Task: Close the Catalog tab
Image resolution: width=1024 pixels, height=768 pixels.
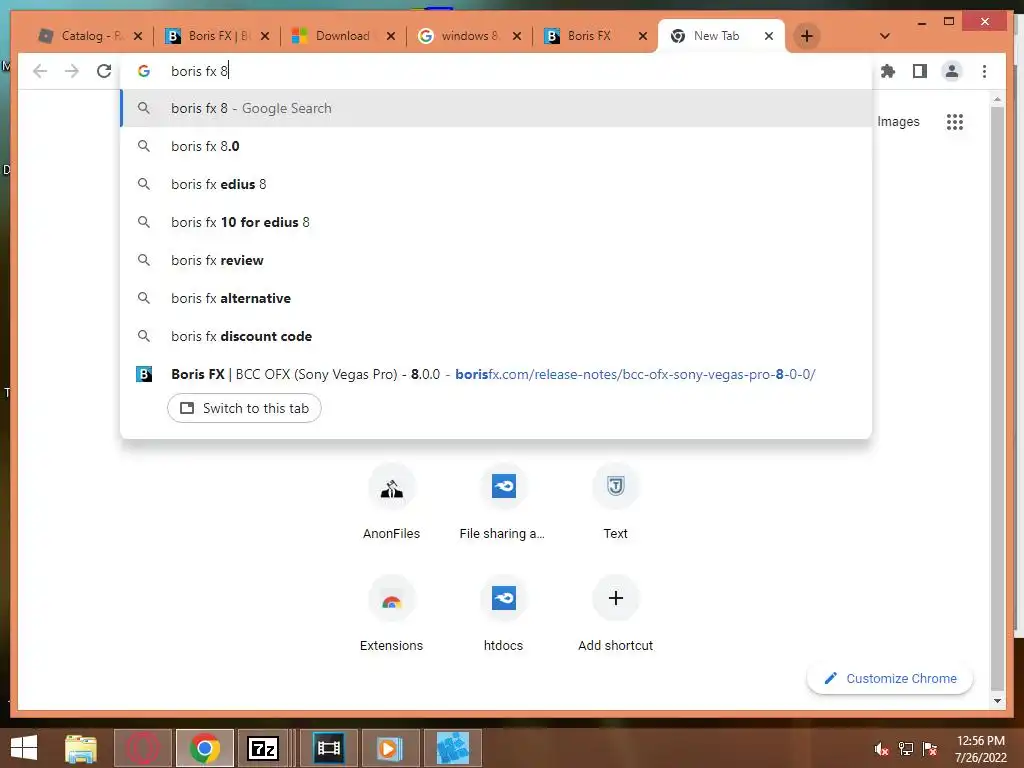Action: coord(138,36)
